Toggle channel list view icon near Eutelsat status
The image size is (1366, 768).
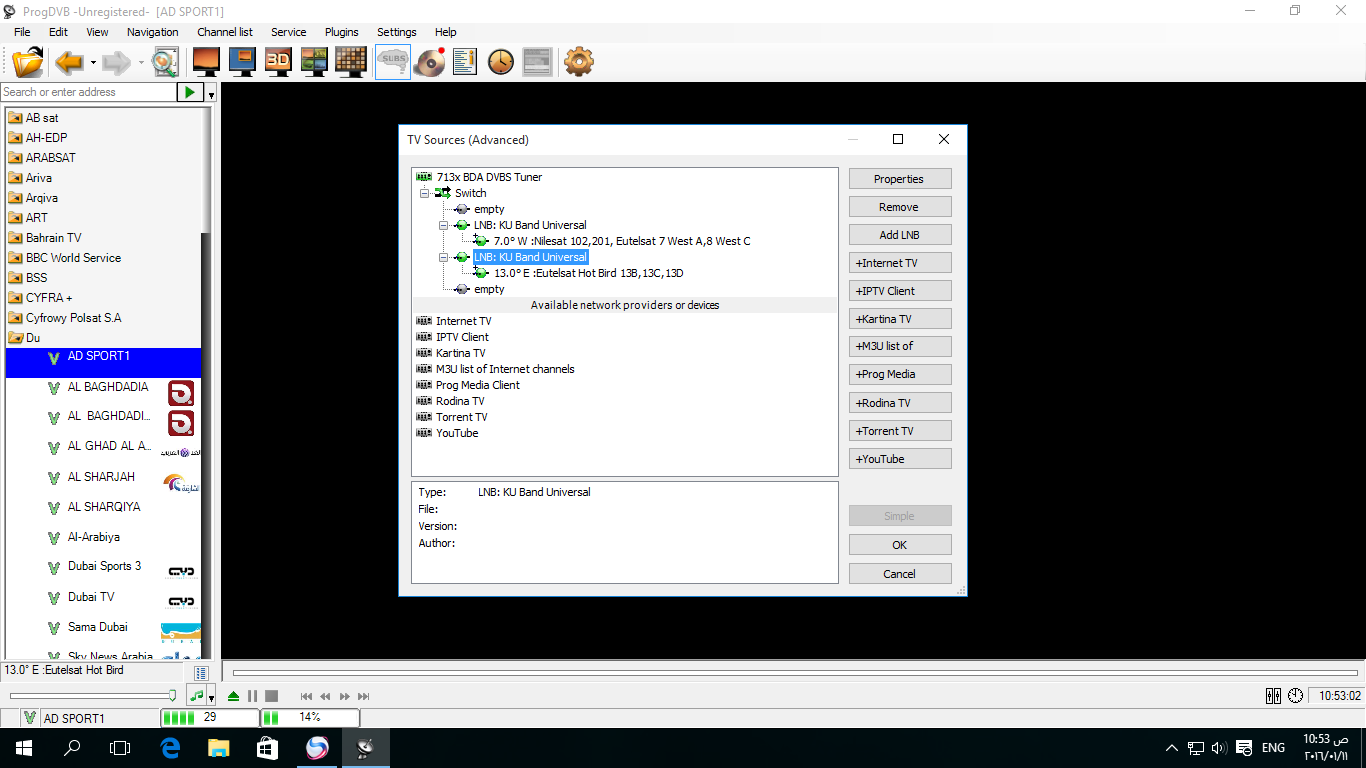[201, 673]
